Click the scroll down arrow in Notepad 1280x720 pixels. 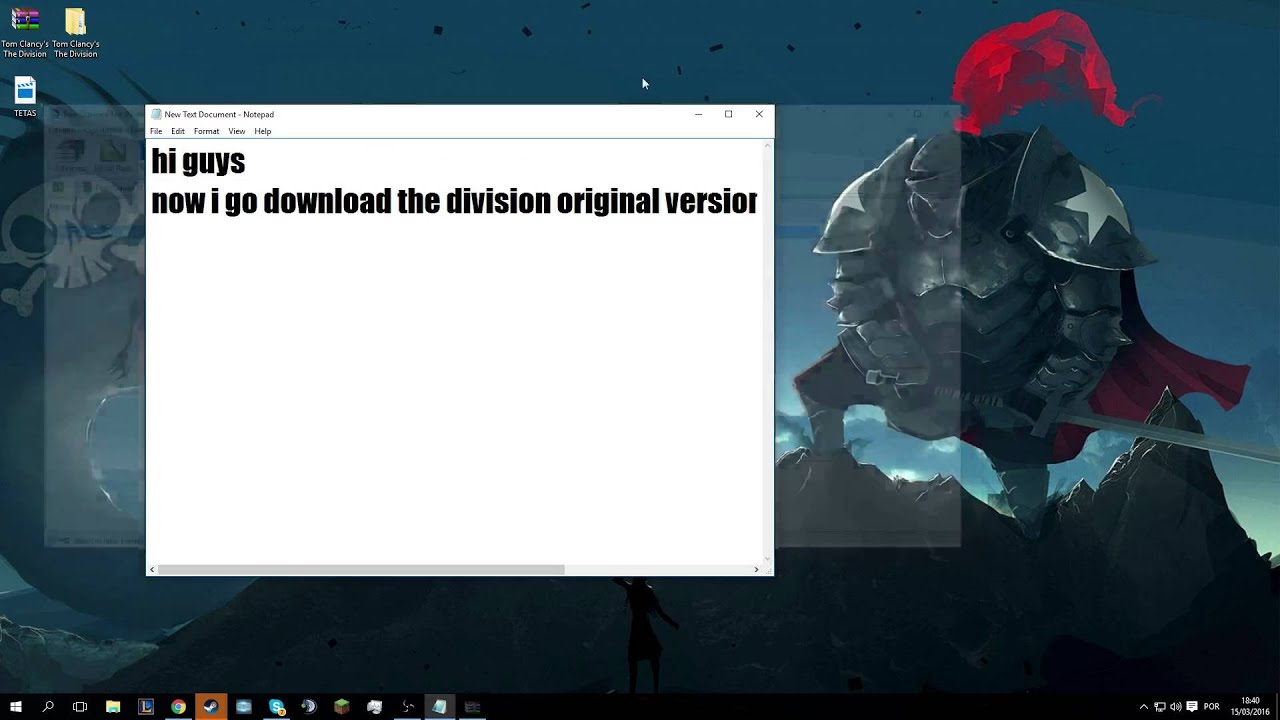[768, 559]
